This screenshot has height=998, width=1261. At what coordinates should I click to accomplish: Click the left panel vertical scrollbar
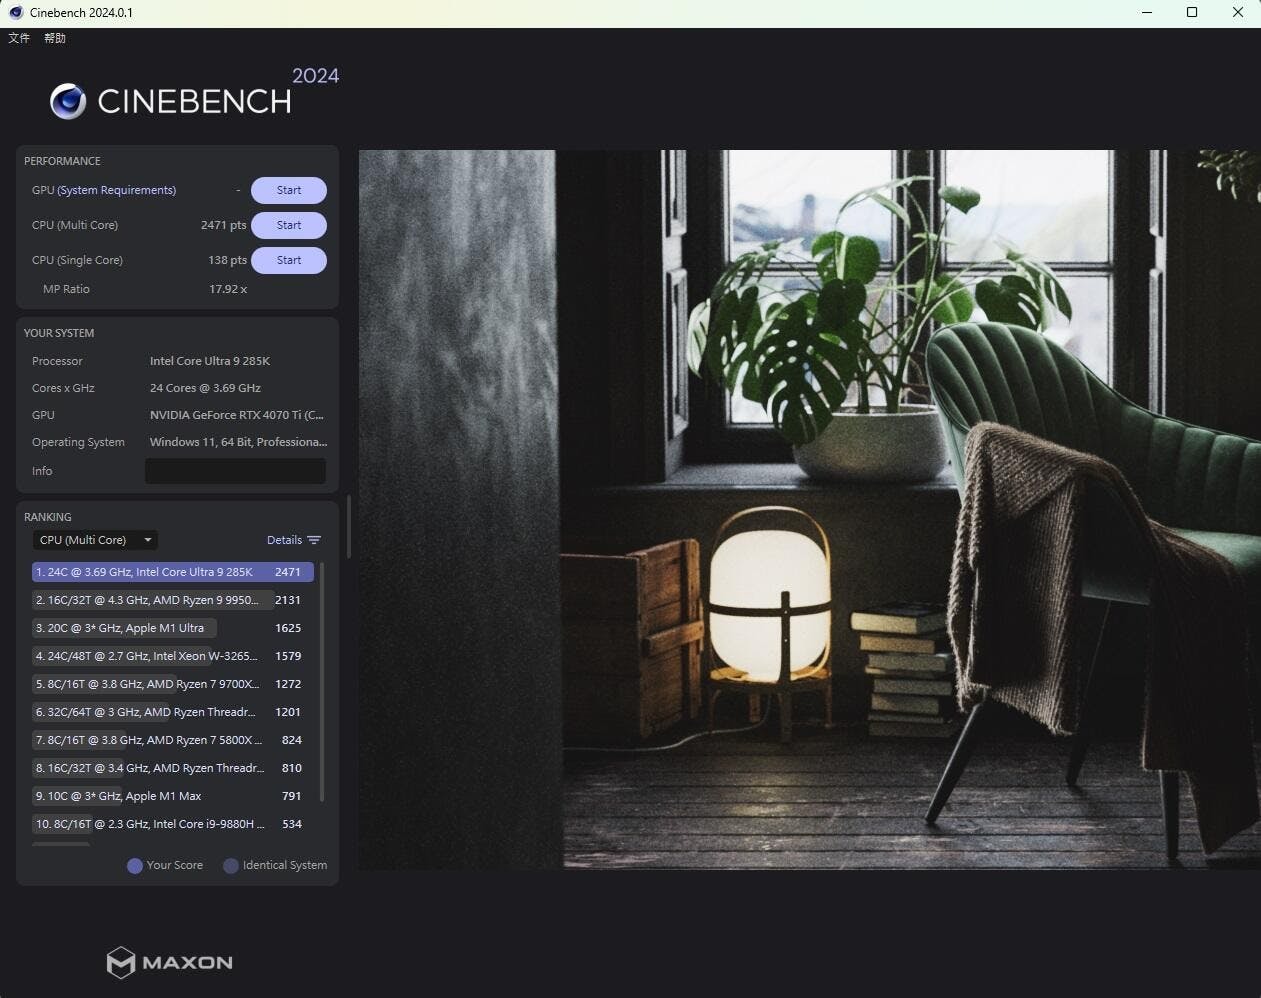[x=348, y=527]
